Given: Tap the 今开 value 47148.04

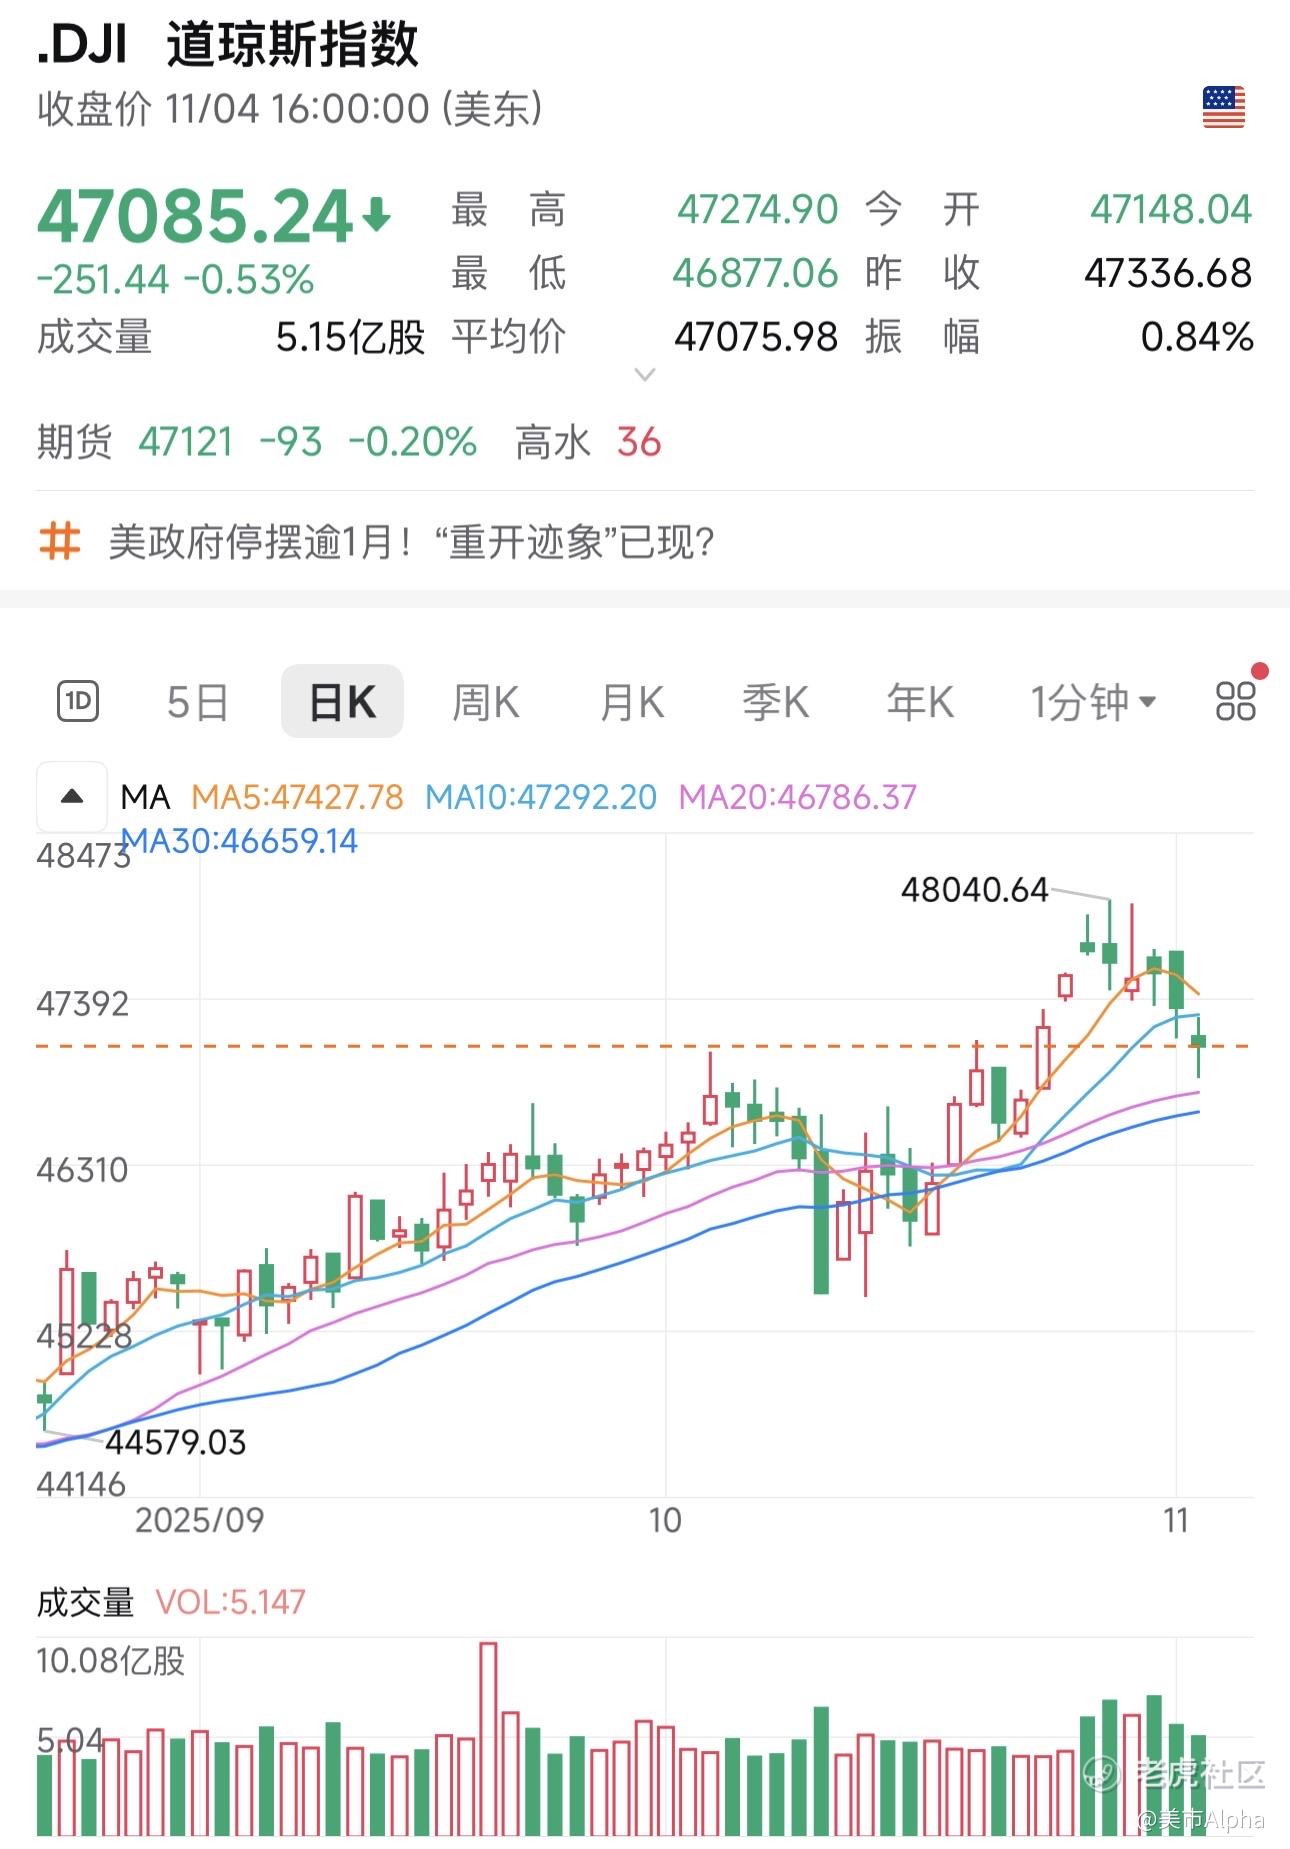Looking at the screenshot, I should tap(1170, 210).
